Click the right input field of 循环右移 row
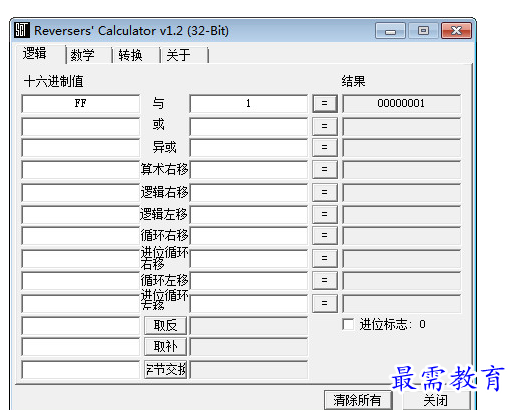Image resolution: width=513 pixels, height=410 pixels. click(x=248, y=236)
